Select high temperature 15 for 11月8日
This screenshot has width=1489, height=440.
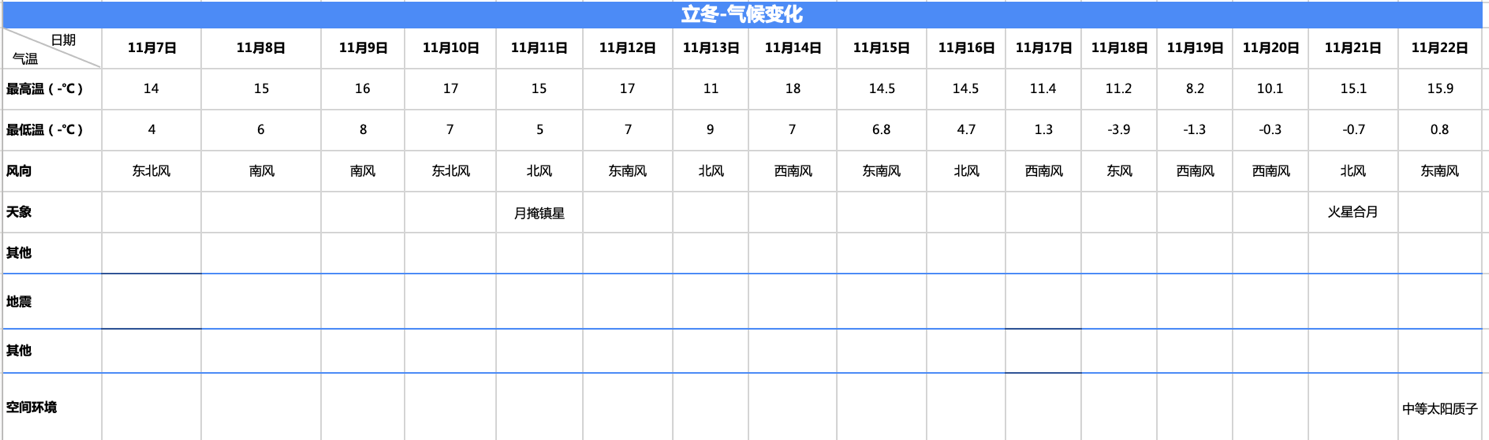(261, 89)
